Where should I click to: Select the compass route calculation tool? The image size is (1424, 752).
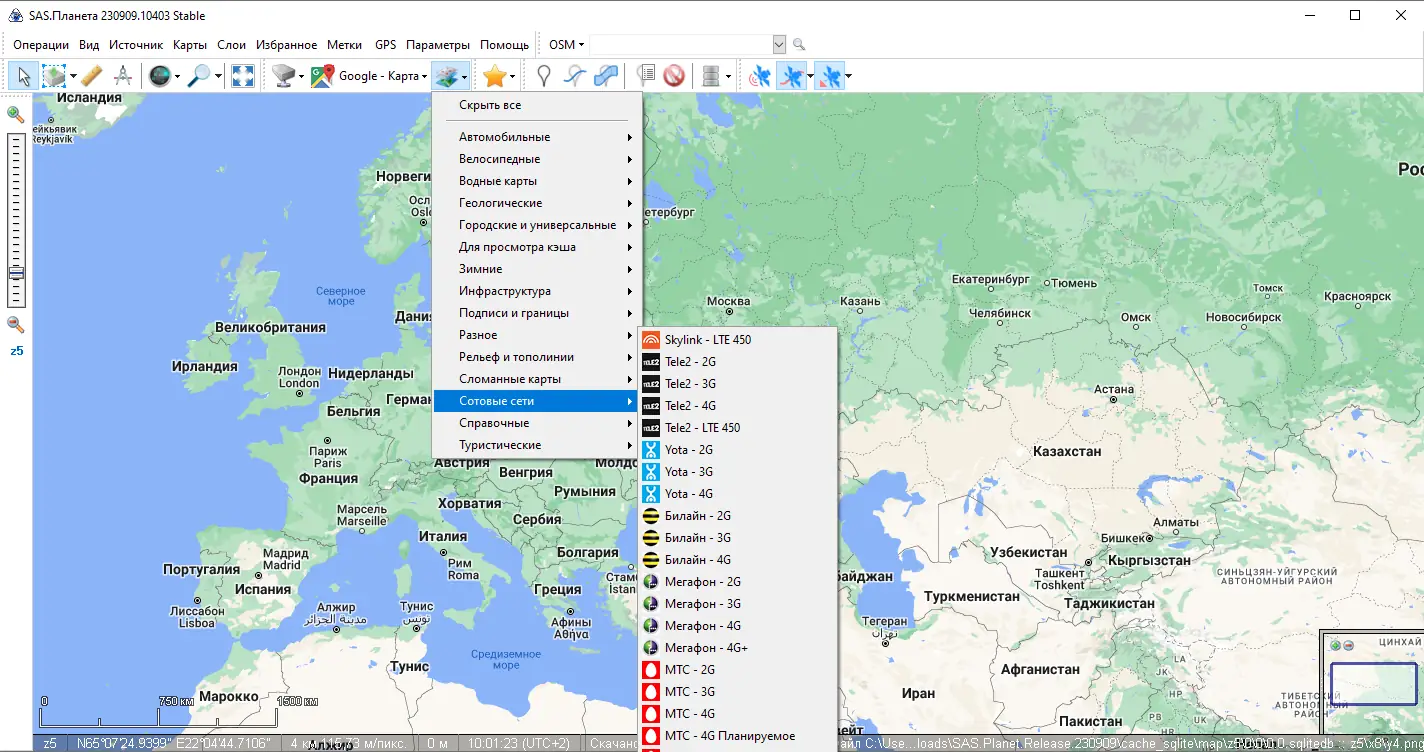coord(123,75)
